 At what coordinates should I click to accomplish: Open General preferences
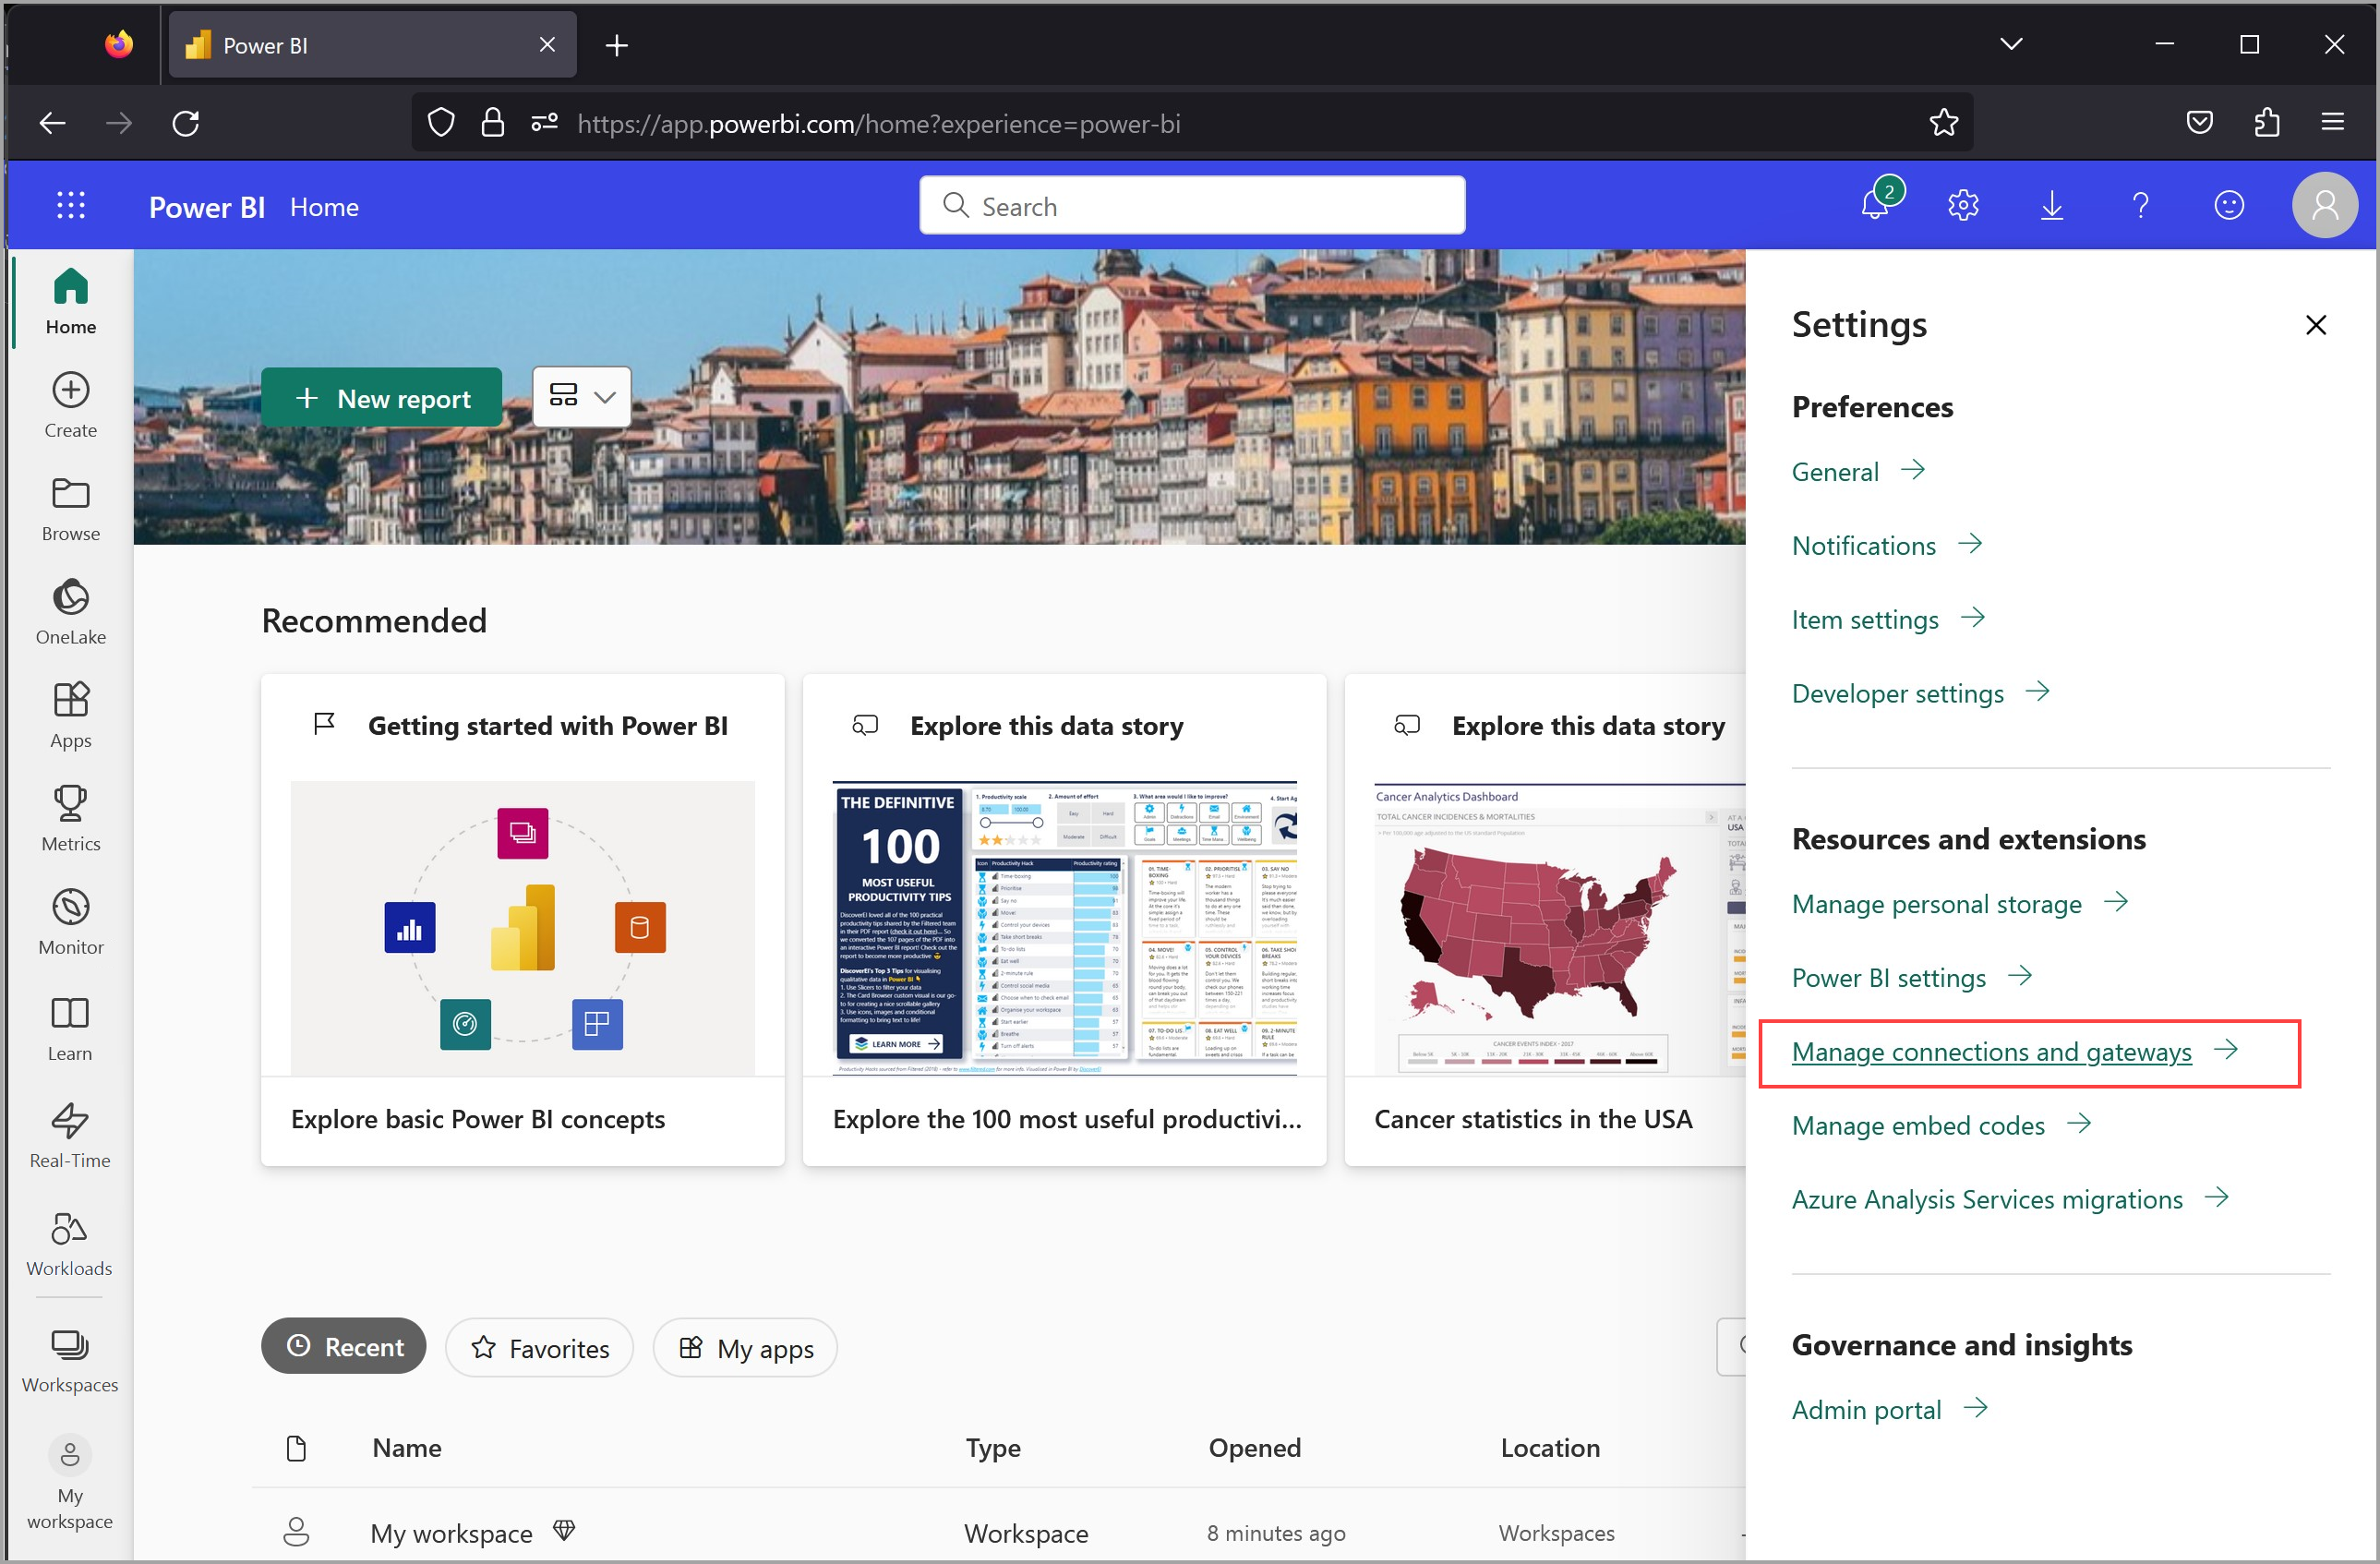point(1858,472)
